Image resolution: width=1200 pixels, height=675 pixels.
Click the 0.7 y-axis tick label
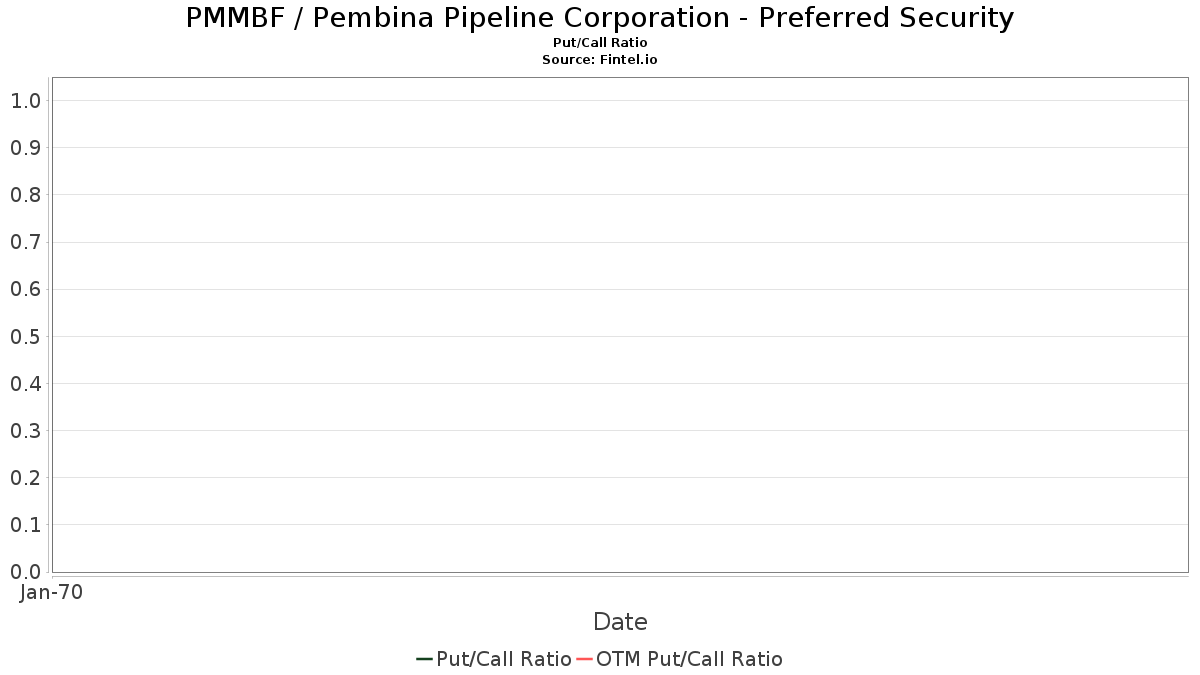(x=25, y=242)
